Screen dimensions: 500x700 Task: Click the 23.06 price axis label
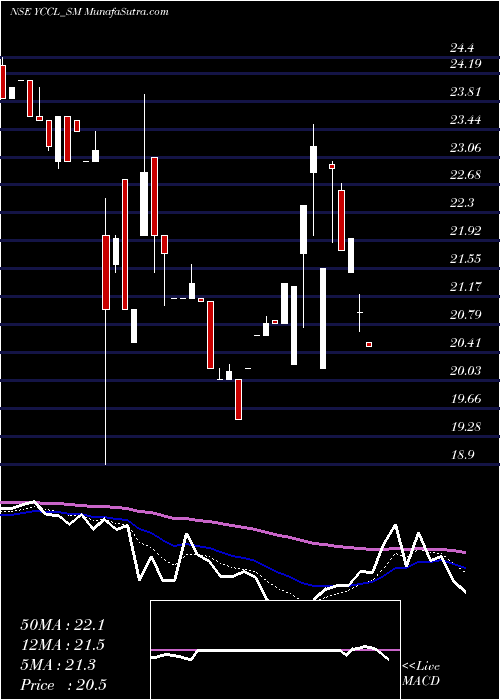click(466, 148)
